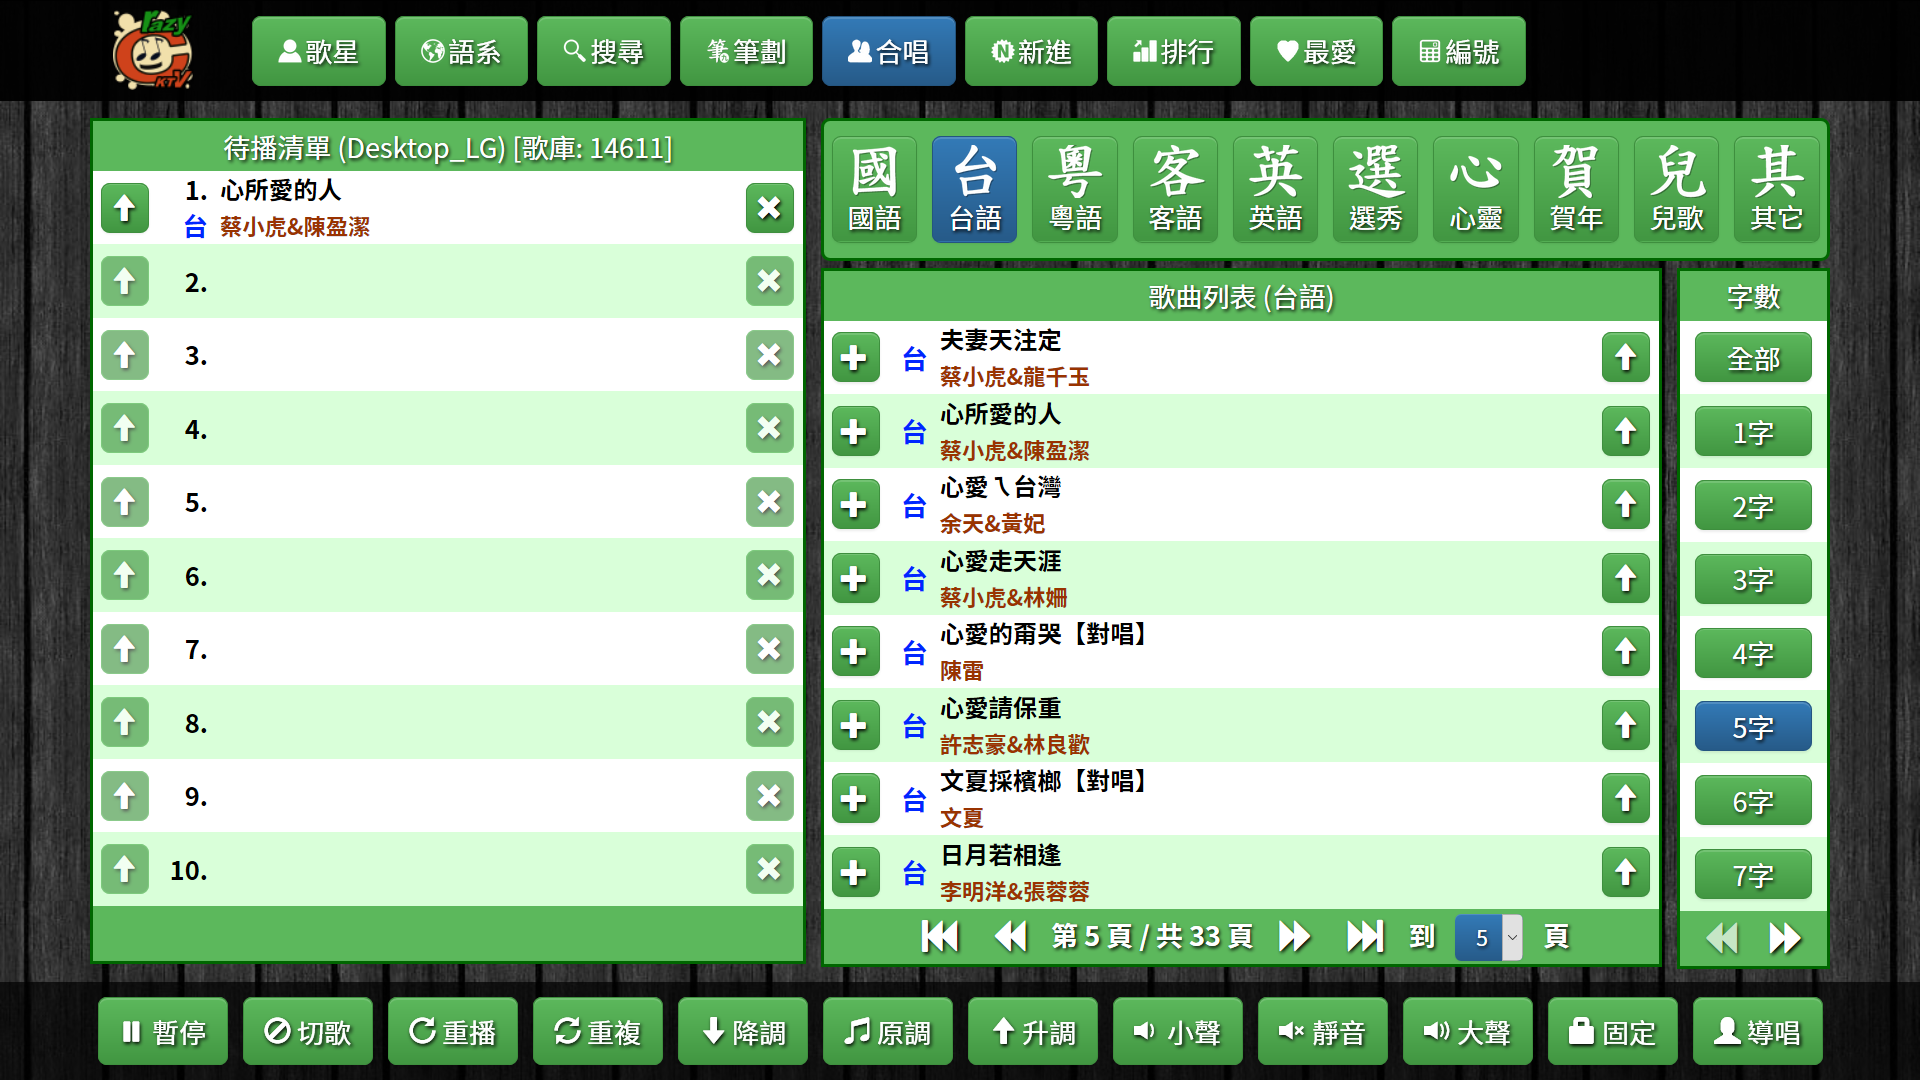Select 粵語 language tab
This screenshot has width=1920, height=1080.
[x=1075, y=190]
